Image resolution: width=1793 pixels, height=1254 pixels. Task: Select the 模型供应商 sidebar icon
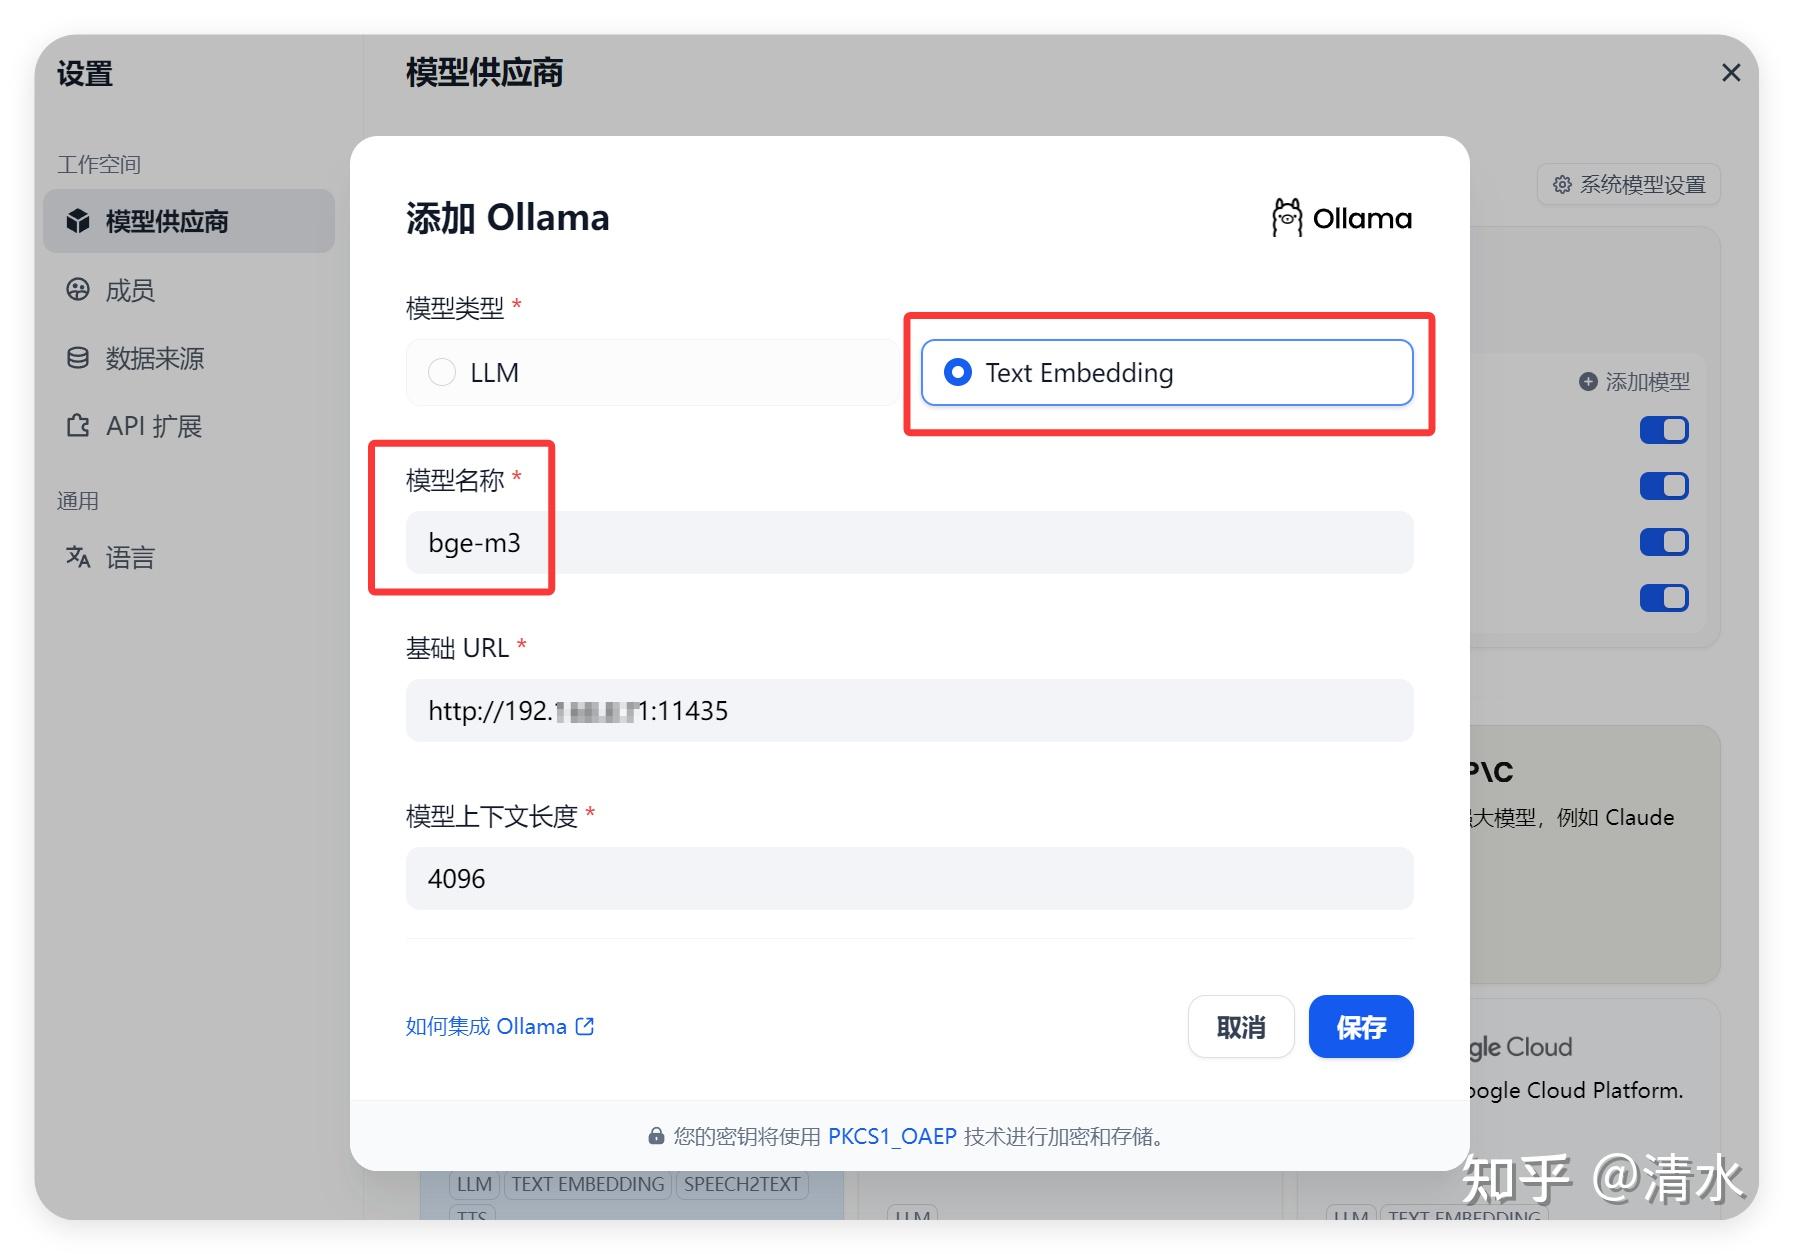(x=79, y=221)
